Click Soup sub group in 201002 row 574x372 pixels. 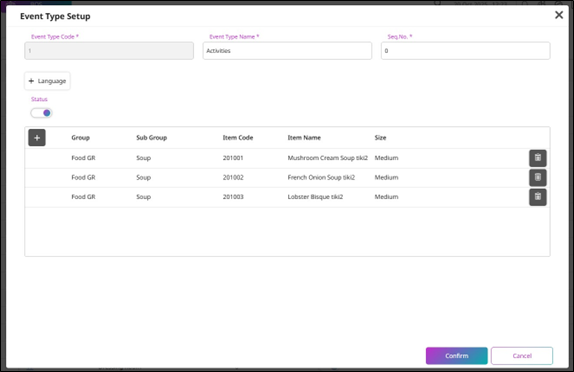tap(144, 177)
